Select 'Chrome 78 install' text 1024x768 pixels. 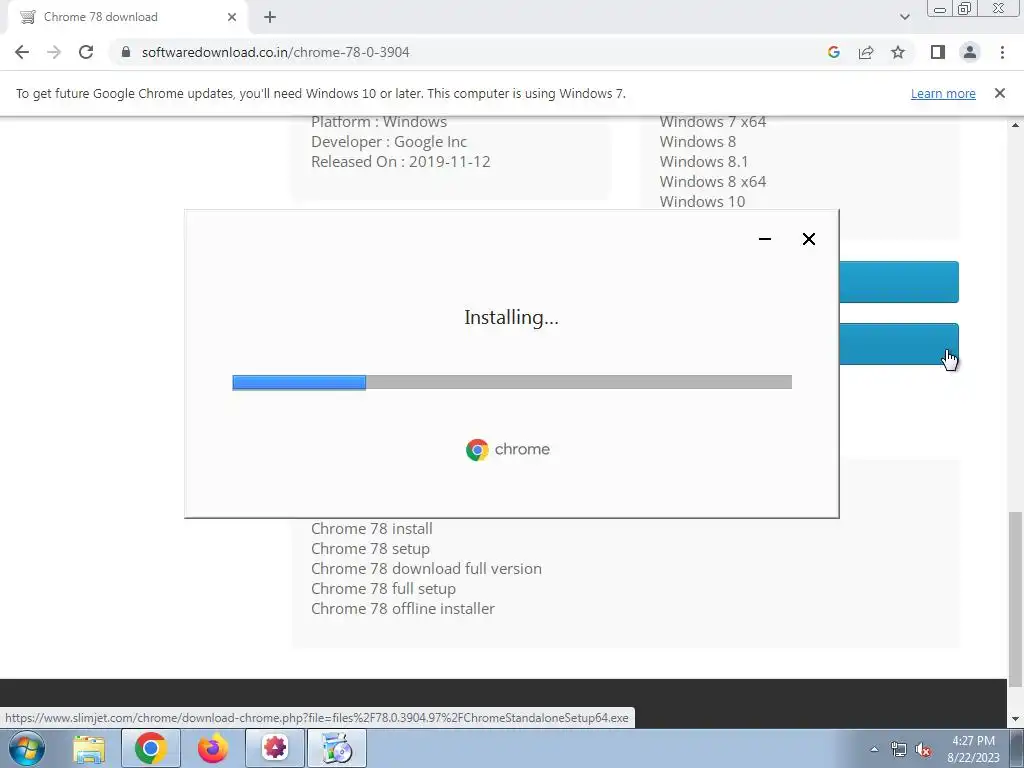tap(372, 528)
